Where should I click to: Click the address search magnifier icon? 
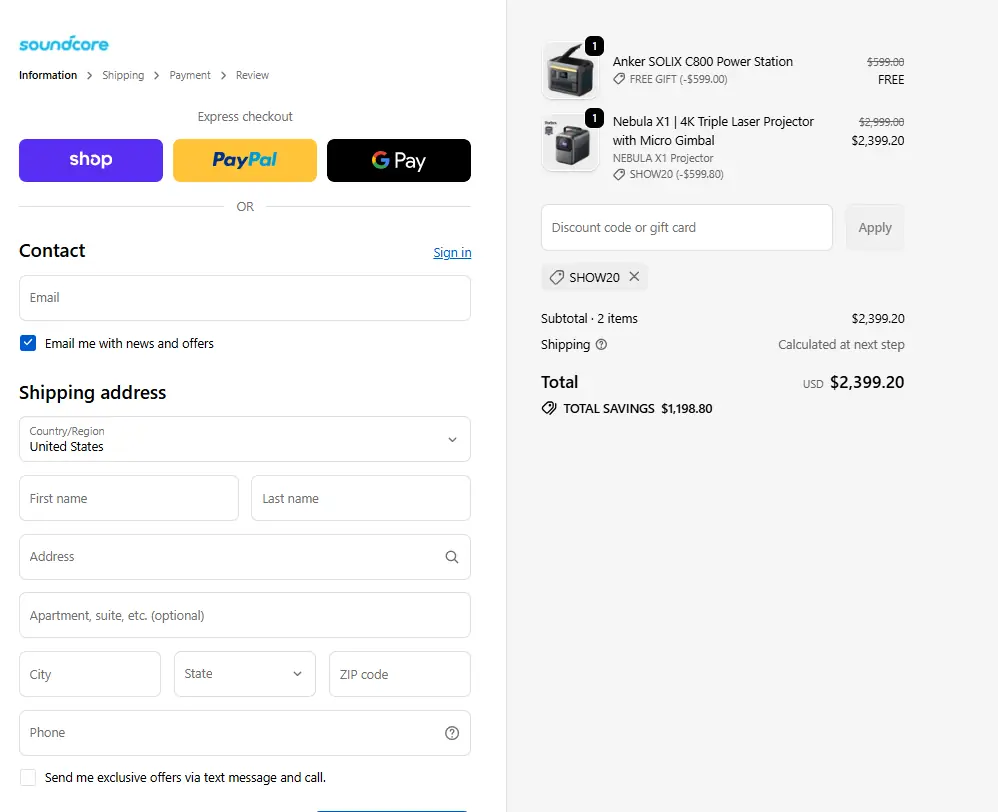tap(452, 558)
